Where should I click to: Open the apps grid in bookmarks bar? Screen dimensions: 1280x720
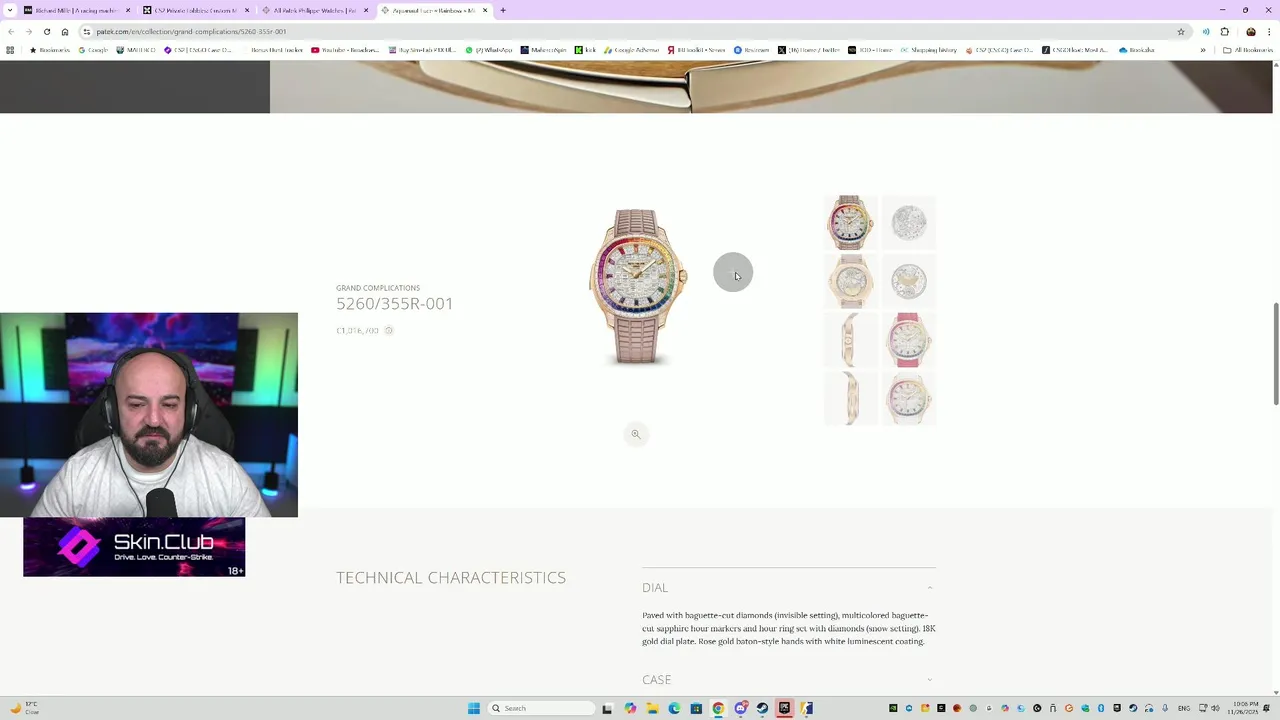(10, 50)
